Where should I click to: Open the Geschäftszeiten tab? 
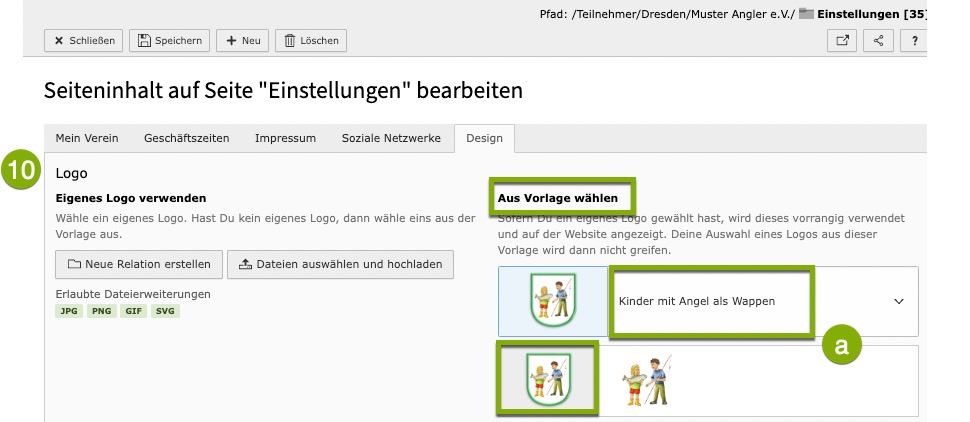187,138
